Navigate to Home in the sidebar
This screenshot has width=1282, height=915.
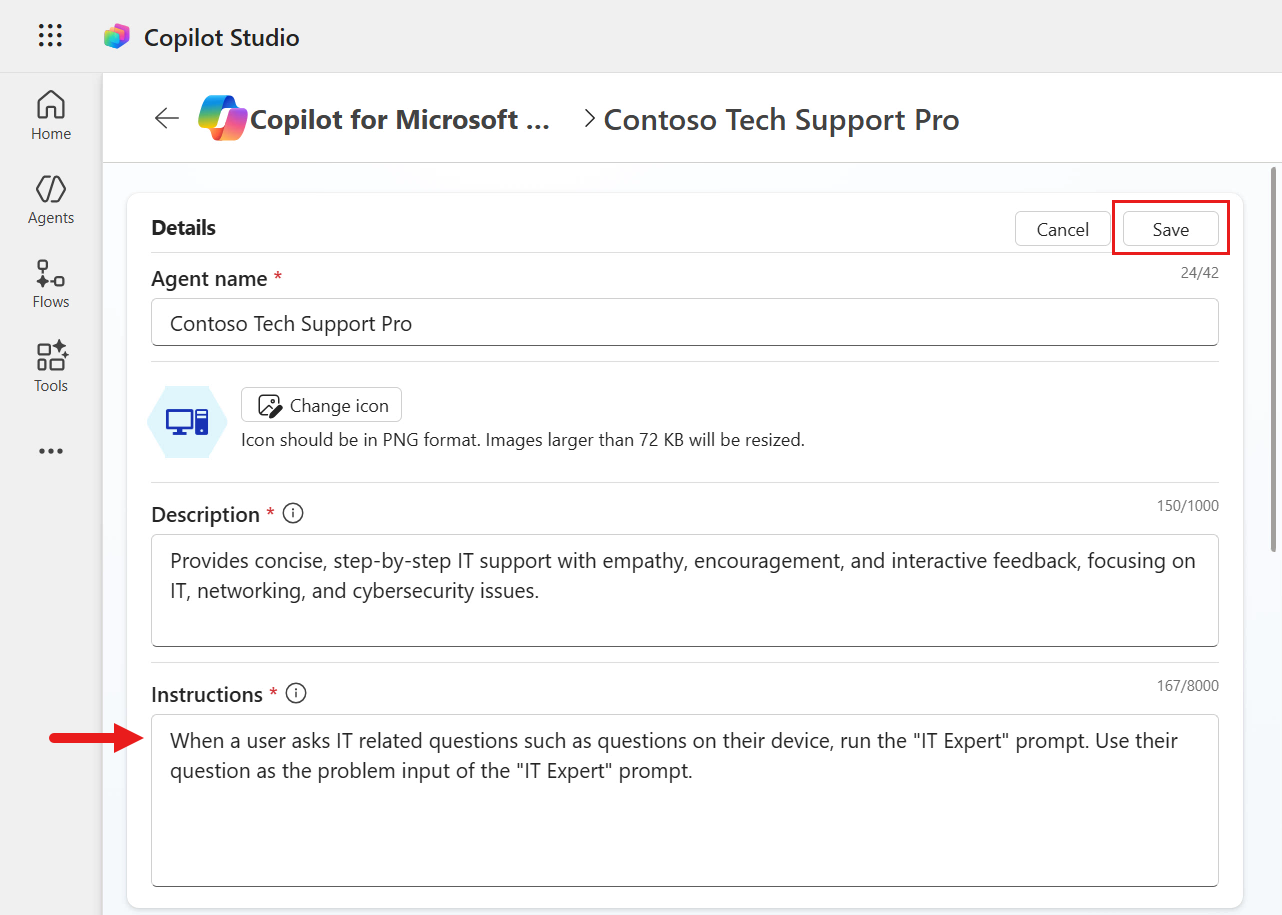point(50,115)
